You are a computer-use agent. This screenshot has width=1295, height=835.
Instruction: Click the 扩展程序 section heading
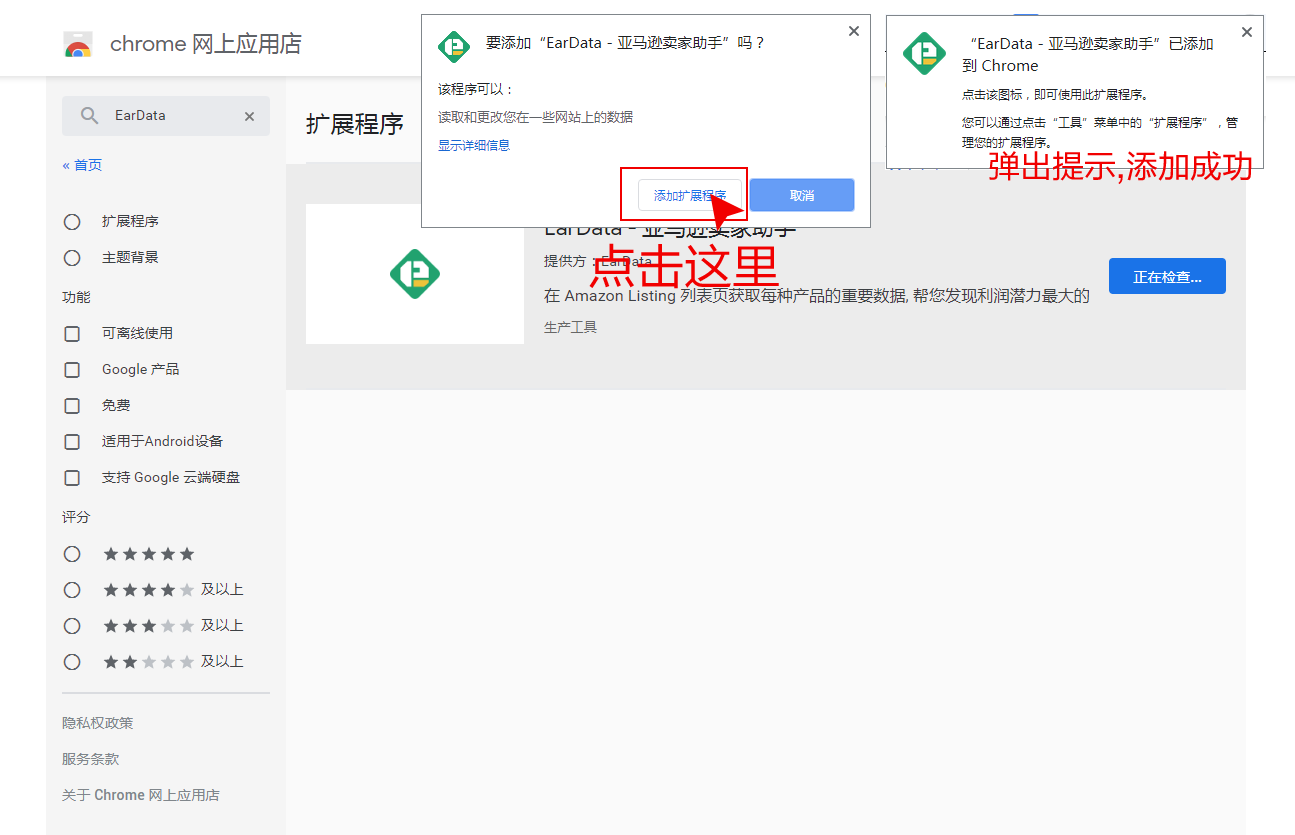click(x=355, y=125)
